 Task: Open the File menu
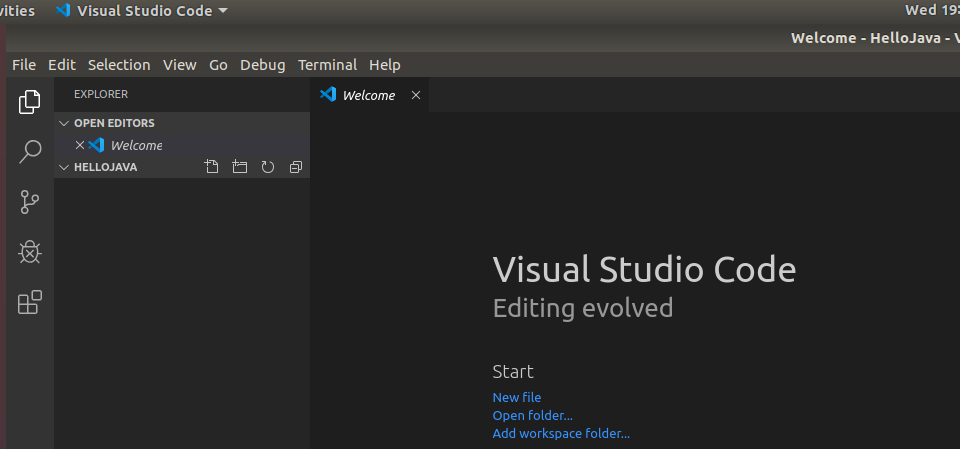pos(24,65)
